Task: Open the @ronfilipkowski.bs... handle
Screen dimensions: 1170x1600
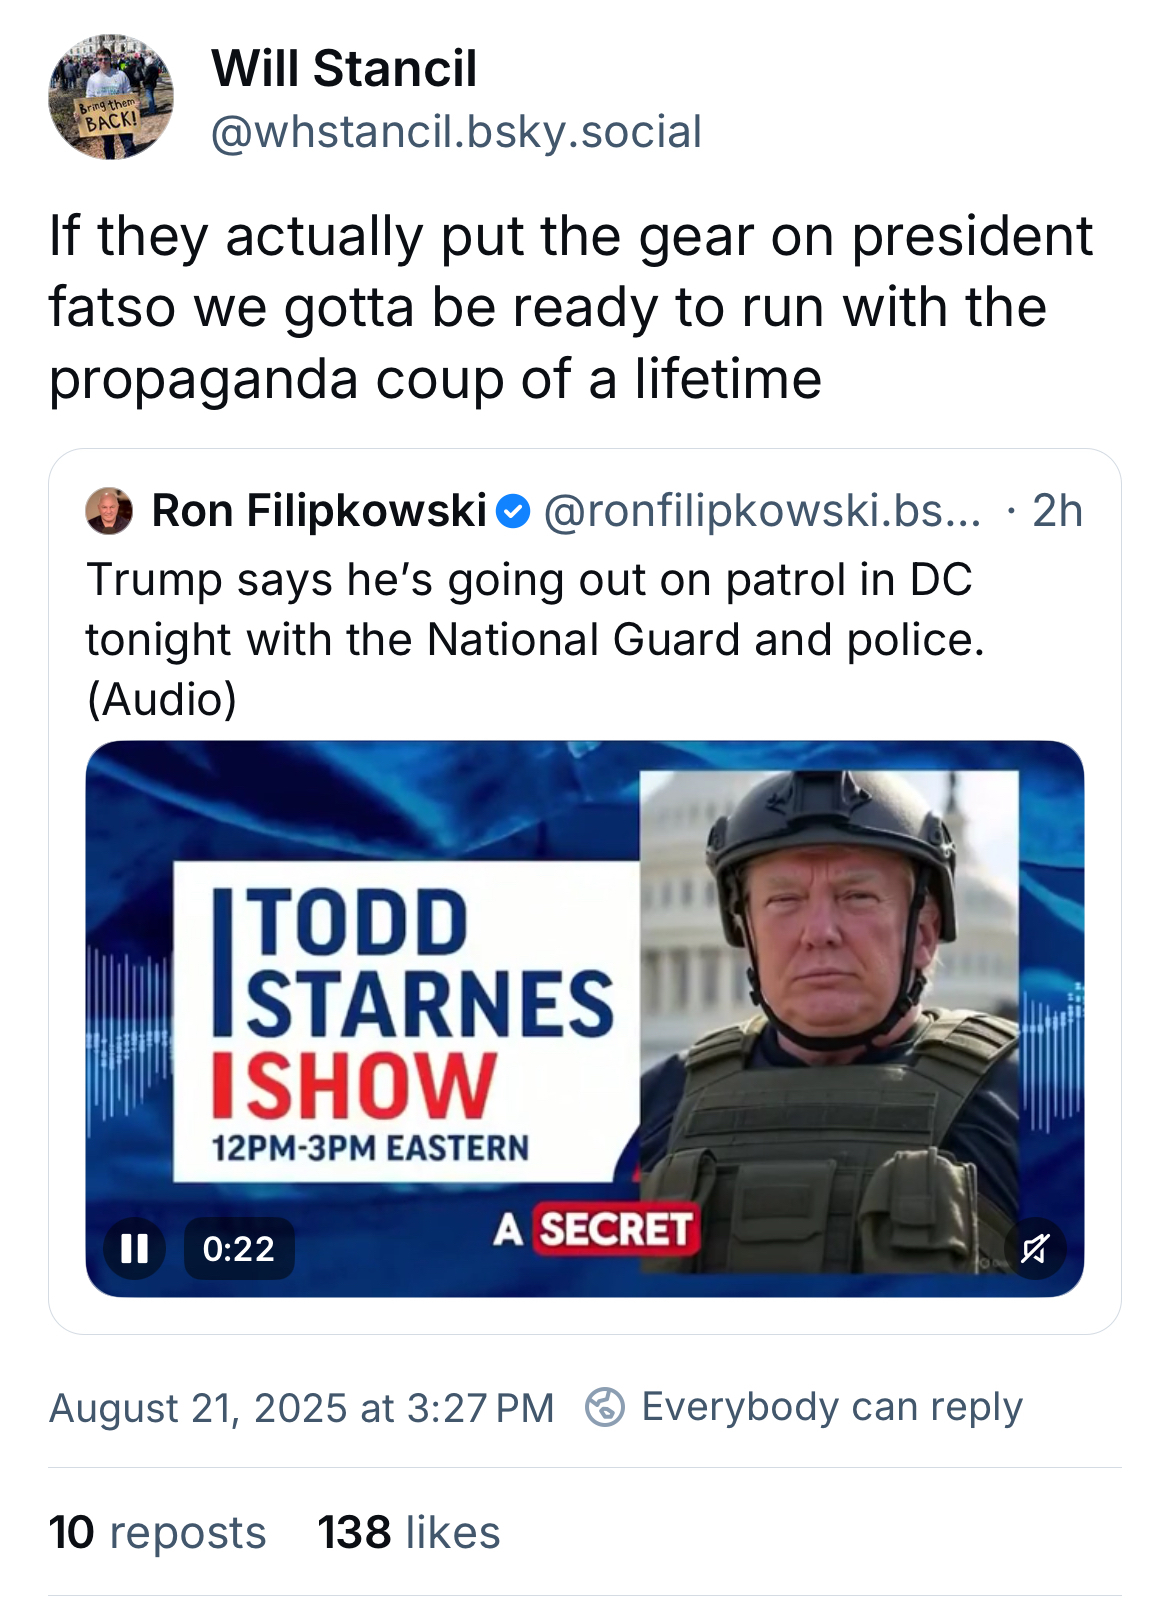Action: point(762,511)
